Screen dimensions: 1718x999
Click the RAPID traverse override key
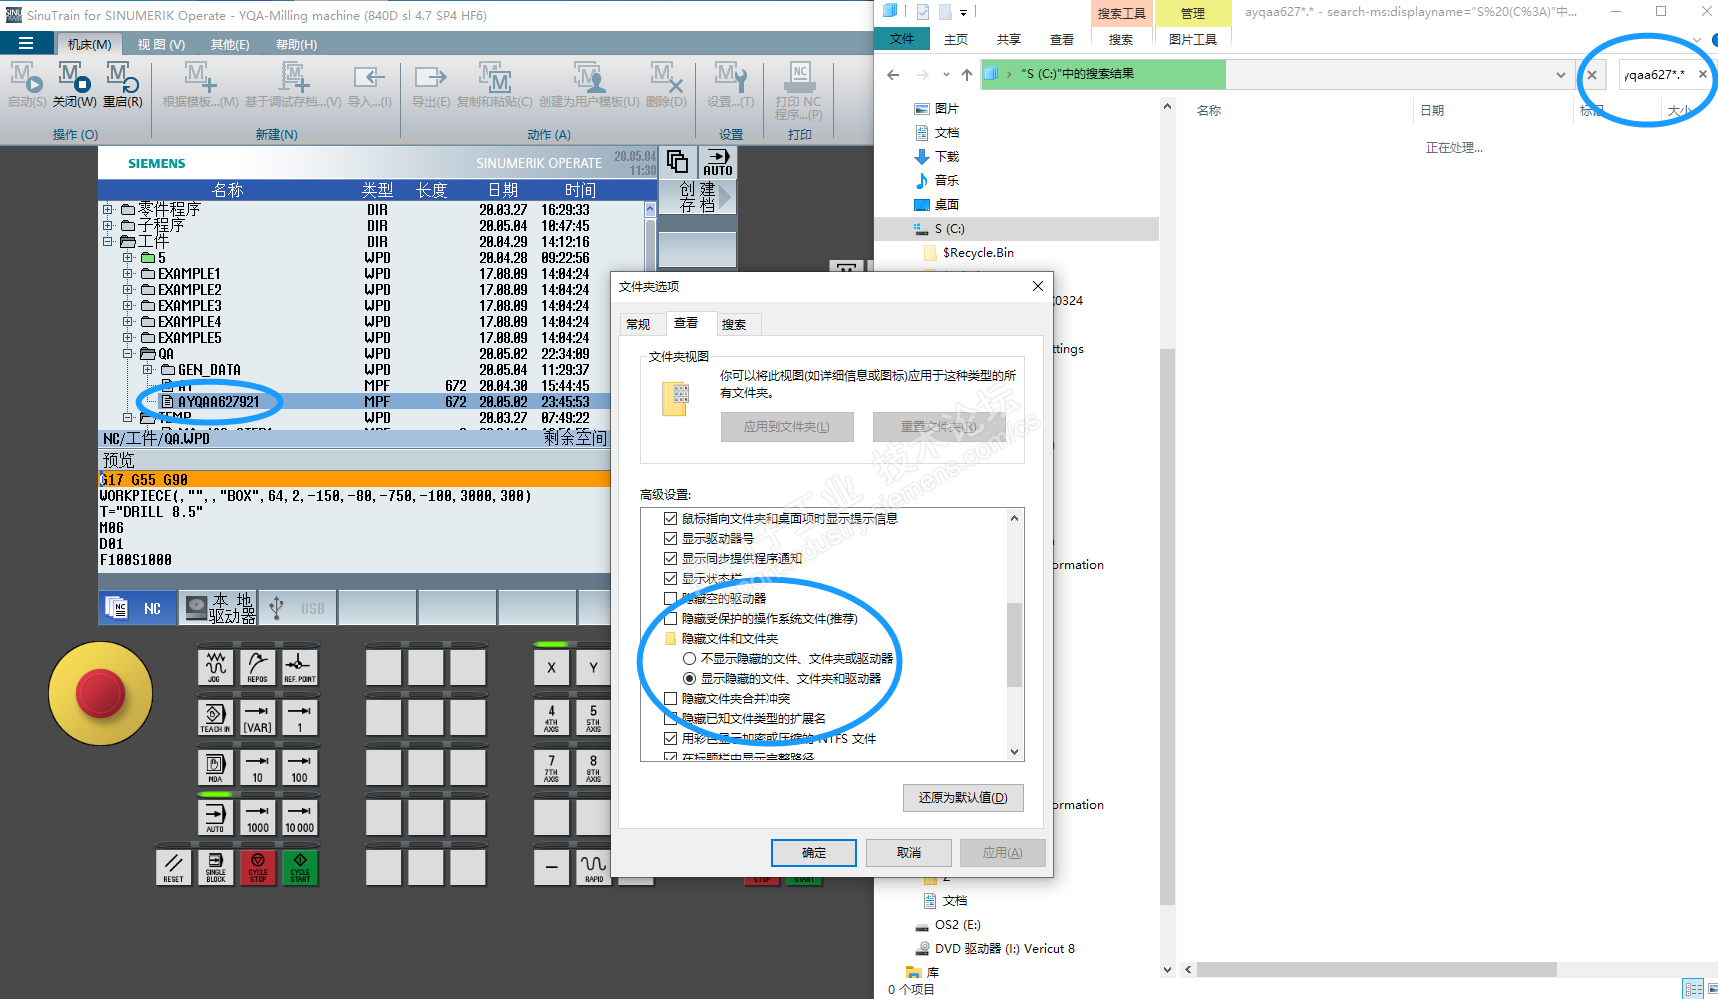[593, 867]
